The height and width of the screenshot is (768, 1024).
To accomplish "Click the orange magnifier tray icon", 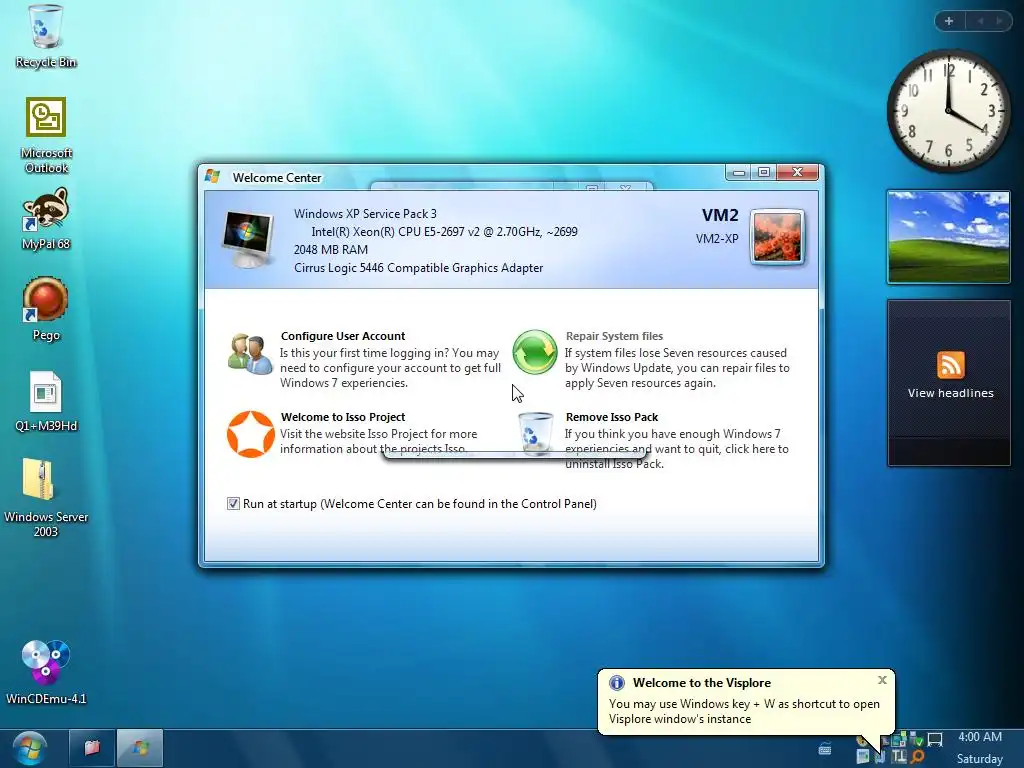I will click(918, 757).
